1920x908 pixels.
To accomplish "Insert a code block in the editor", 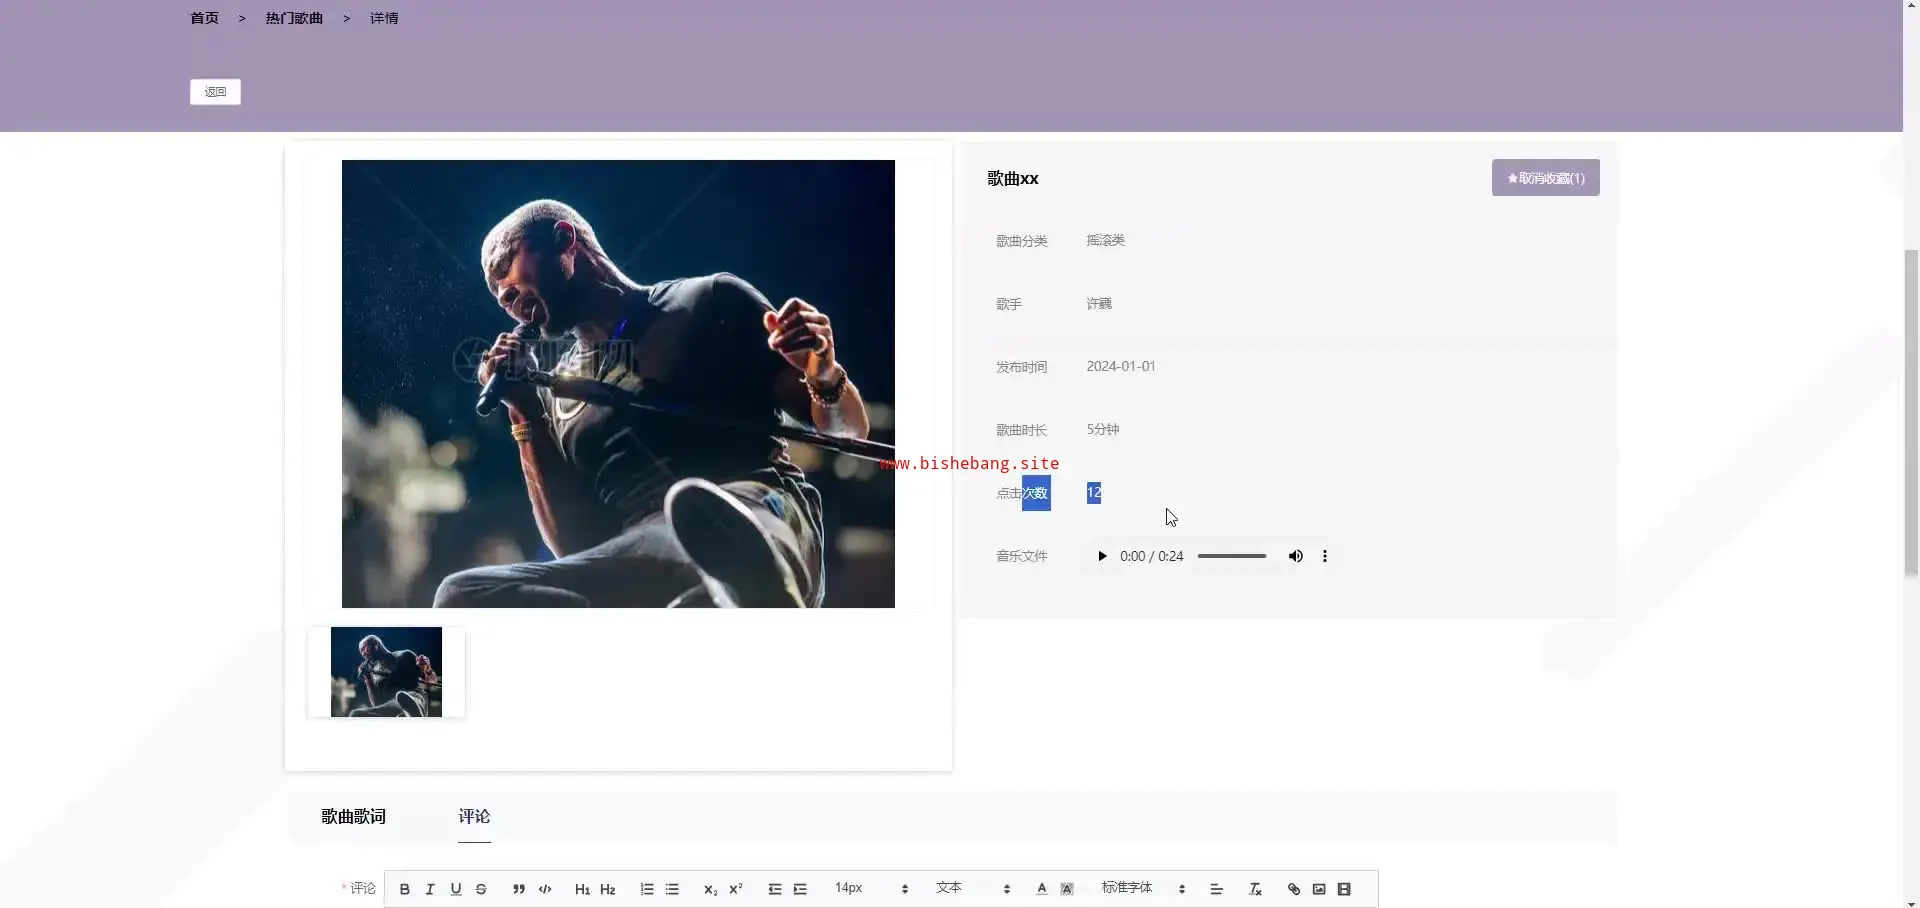I will click(545, 889).
